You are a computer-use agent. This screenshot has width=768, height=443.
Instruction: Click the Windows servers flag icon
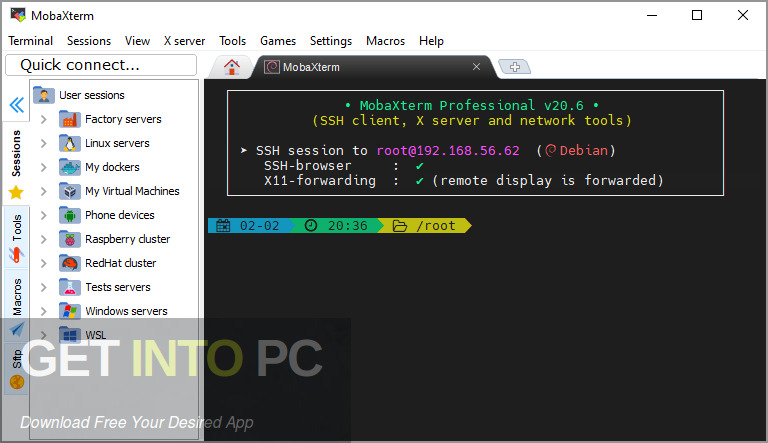click(x=70, y=311)
